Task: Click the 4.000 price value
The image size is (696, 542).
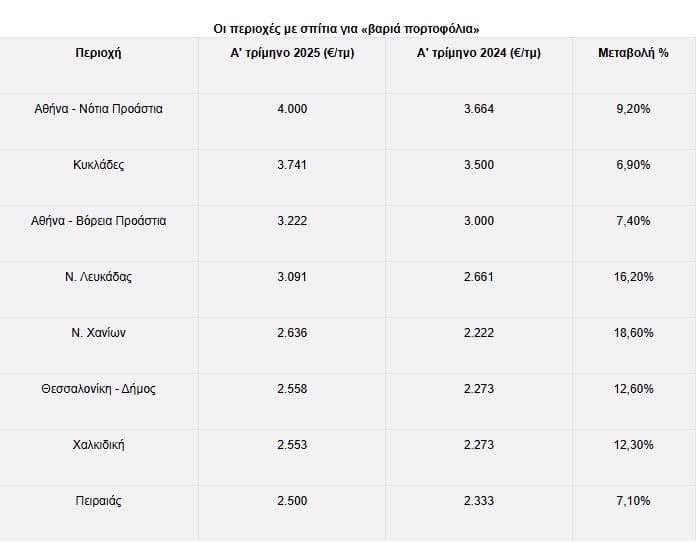Action: (292, 109)
